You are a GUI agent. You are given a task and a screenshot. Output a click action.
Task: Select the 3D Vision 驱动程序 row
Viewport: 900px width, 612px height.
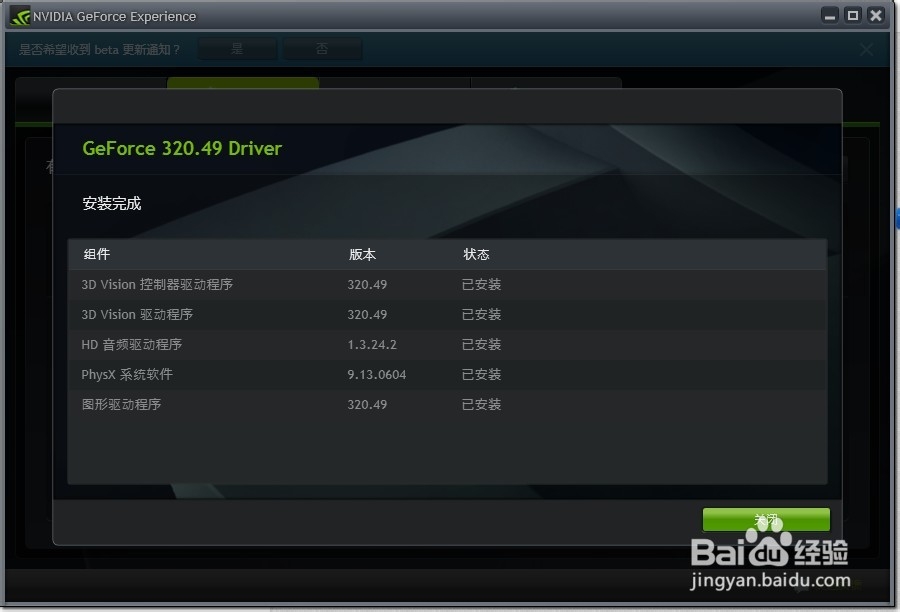(447, 315)
